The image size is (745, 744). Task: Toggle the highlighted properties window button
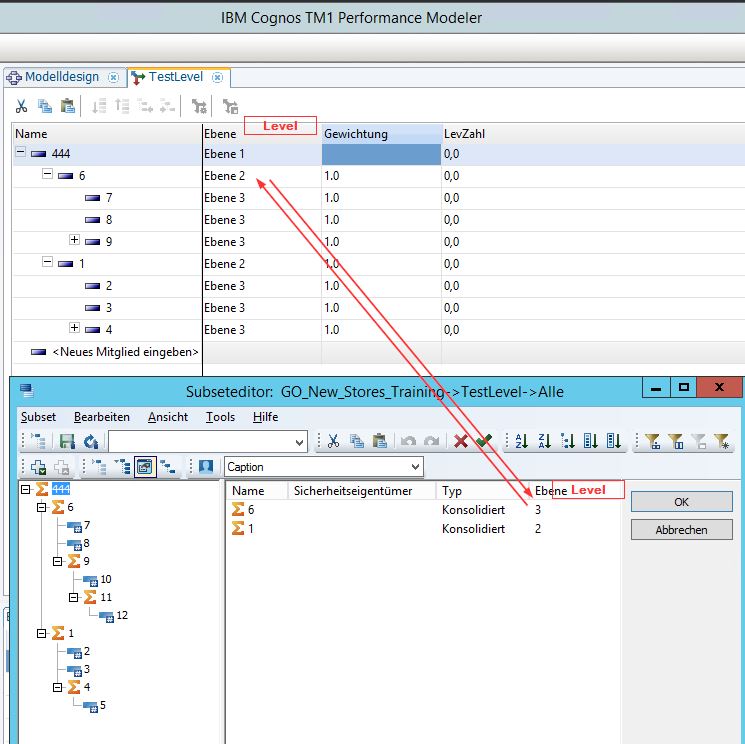(x=145, y=467)
